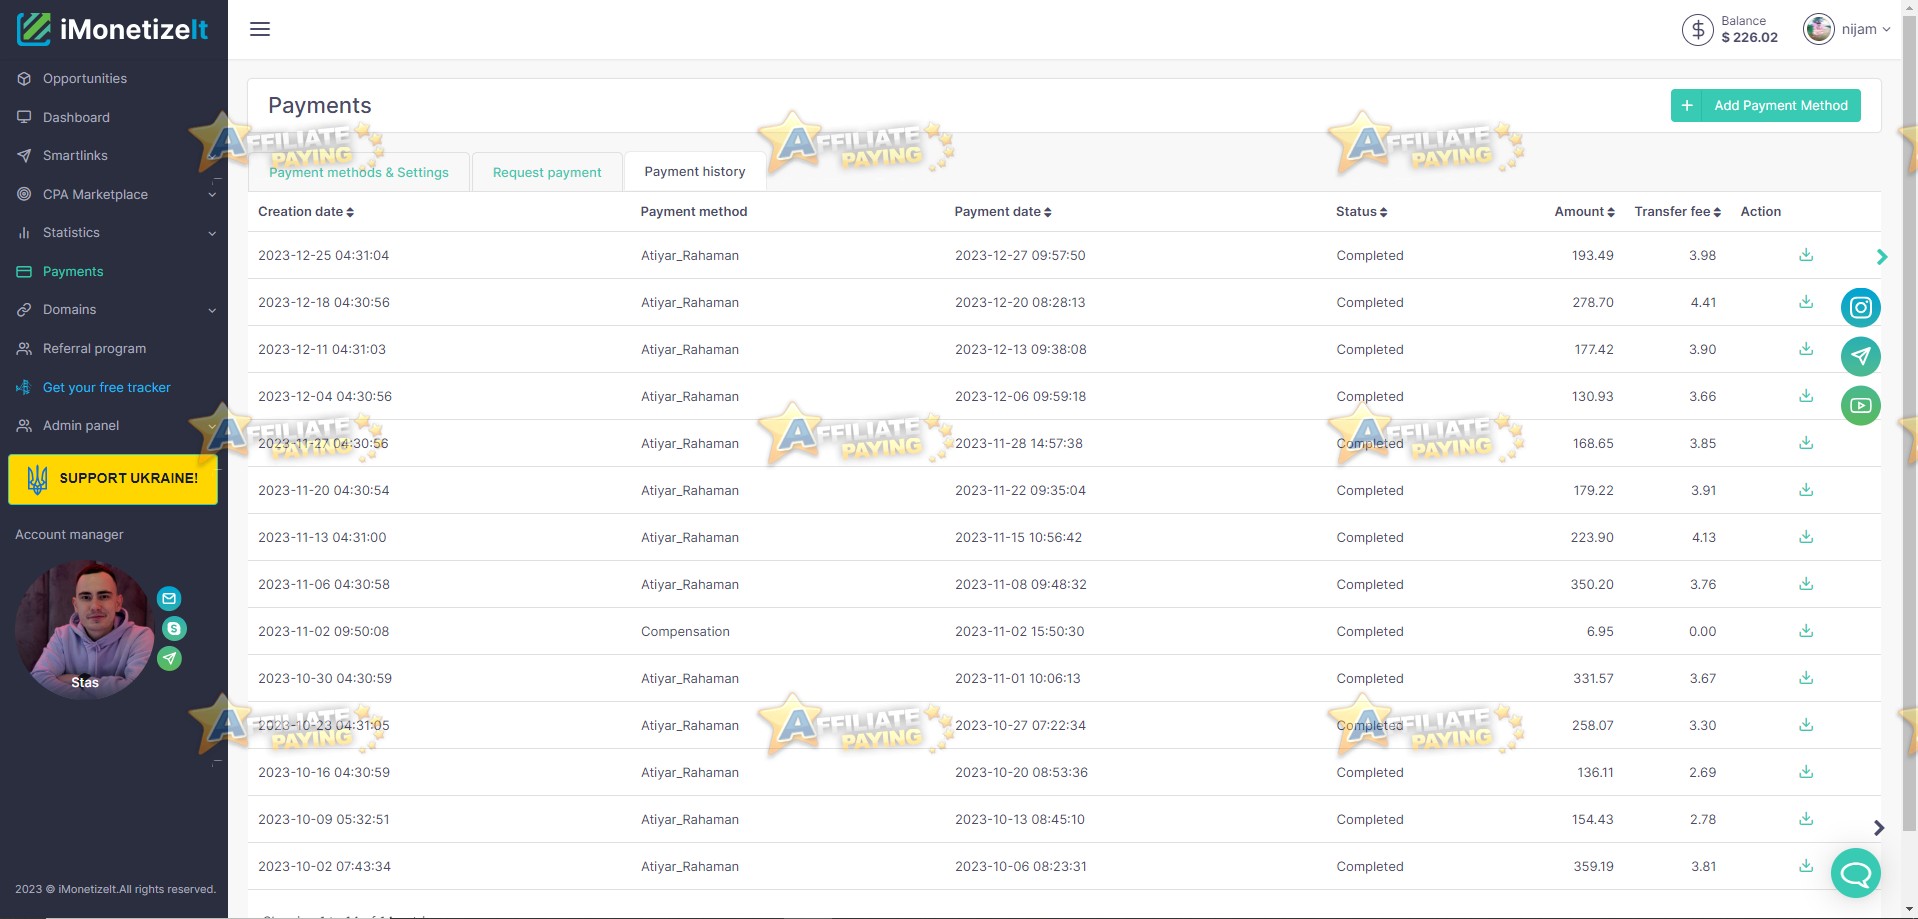Download receipt for 2023-11-27 payment

(1806, 443)
